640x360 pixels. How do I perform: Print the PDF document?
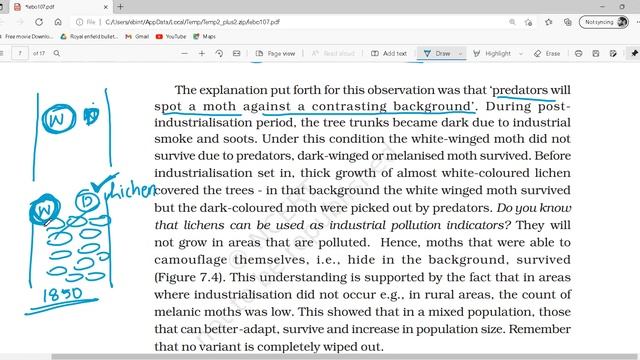(x=578, y=53)
